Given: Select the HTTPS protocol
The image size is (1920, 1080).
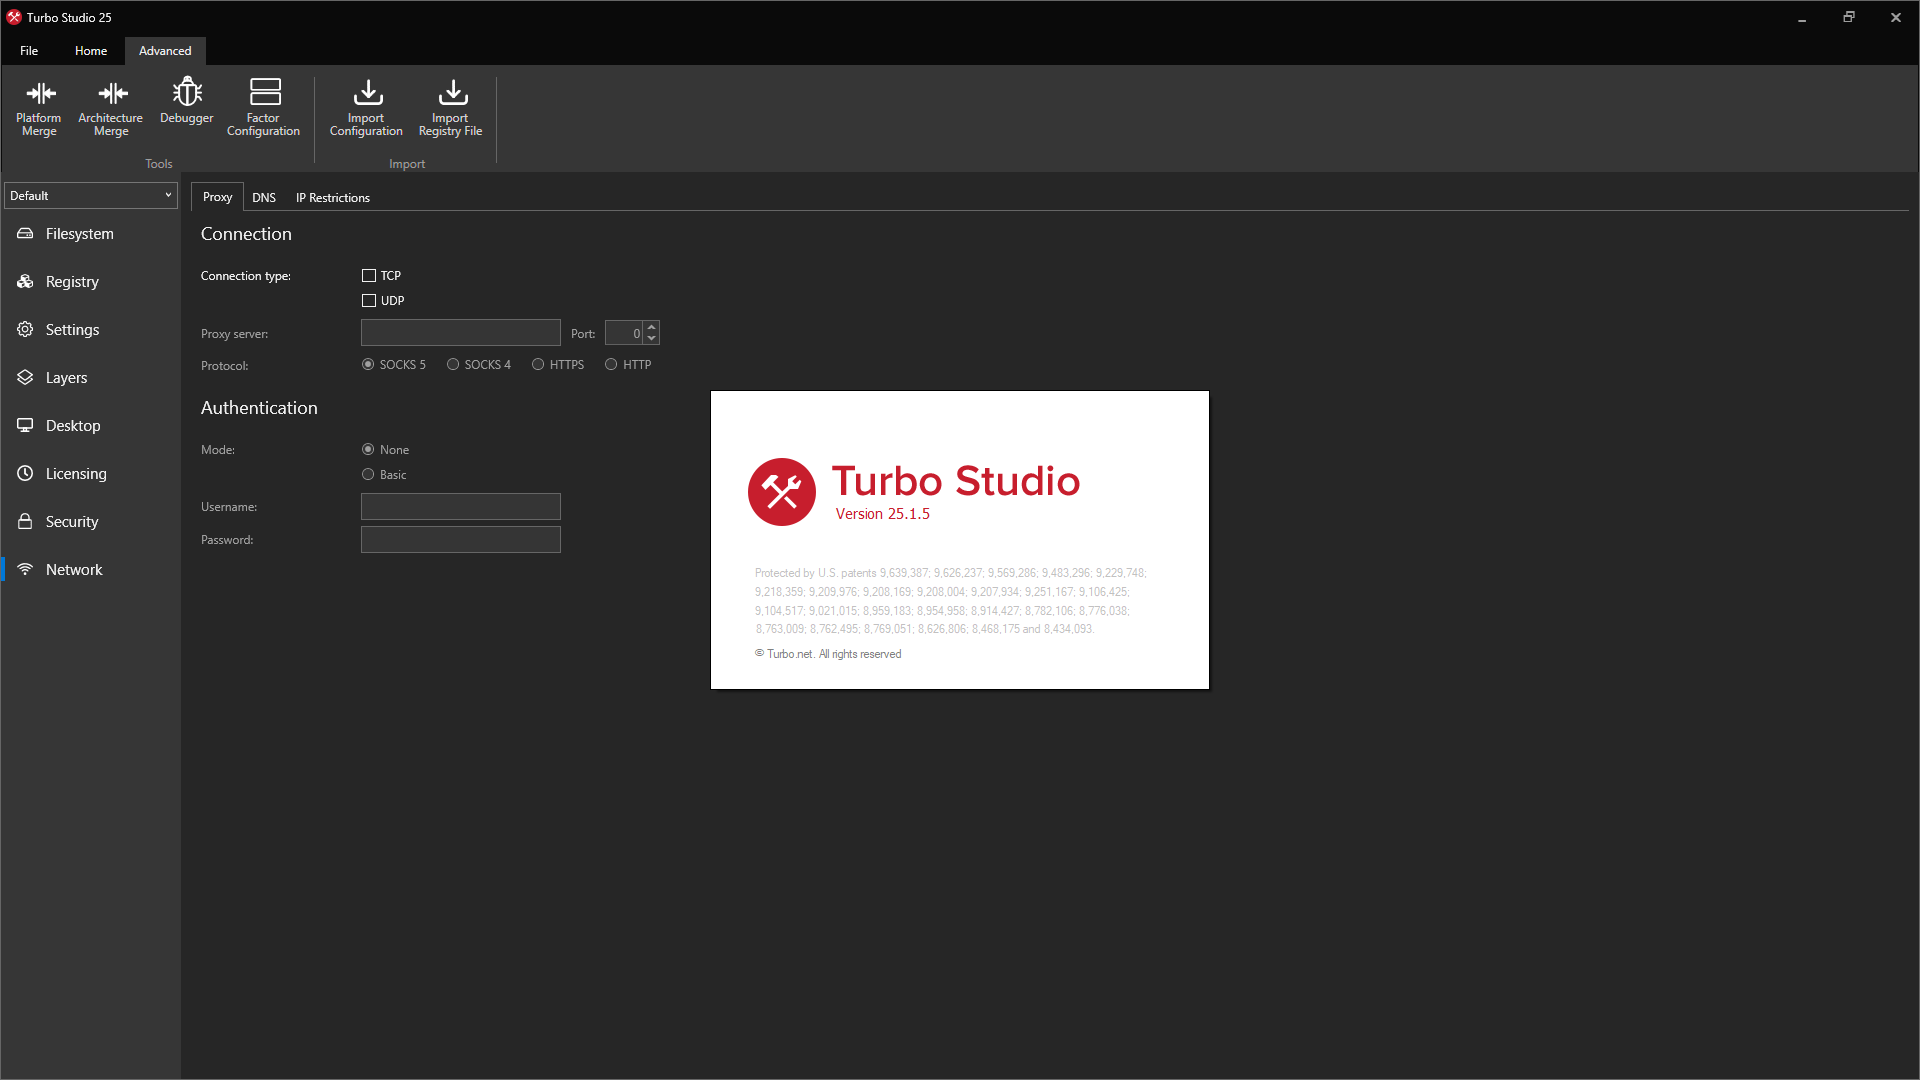Looking at the screenshot, I should [538, 365].
